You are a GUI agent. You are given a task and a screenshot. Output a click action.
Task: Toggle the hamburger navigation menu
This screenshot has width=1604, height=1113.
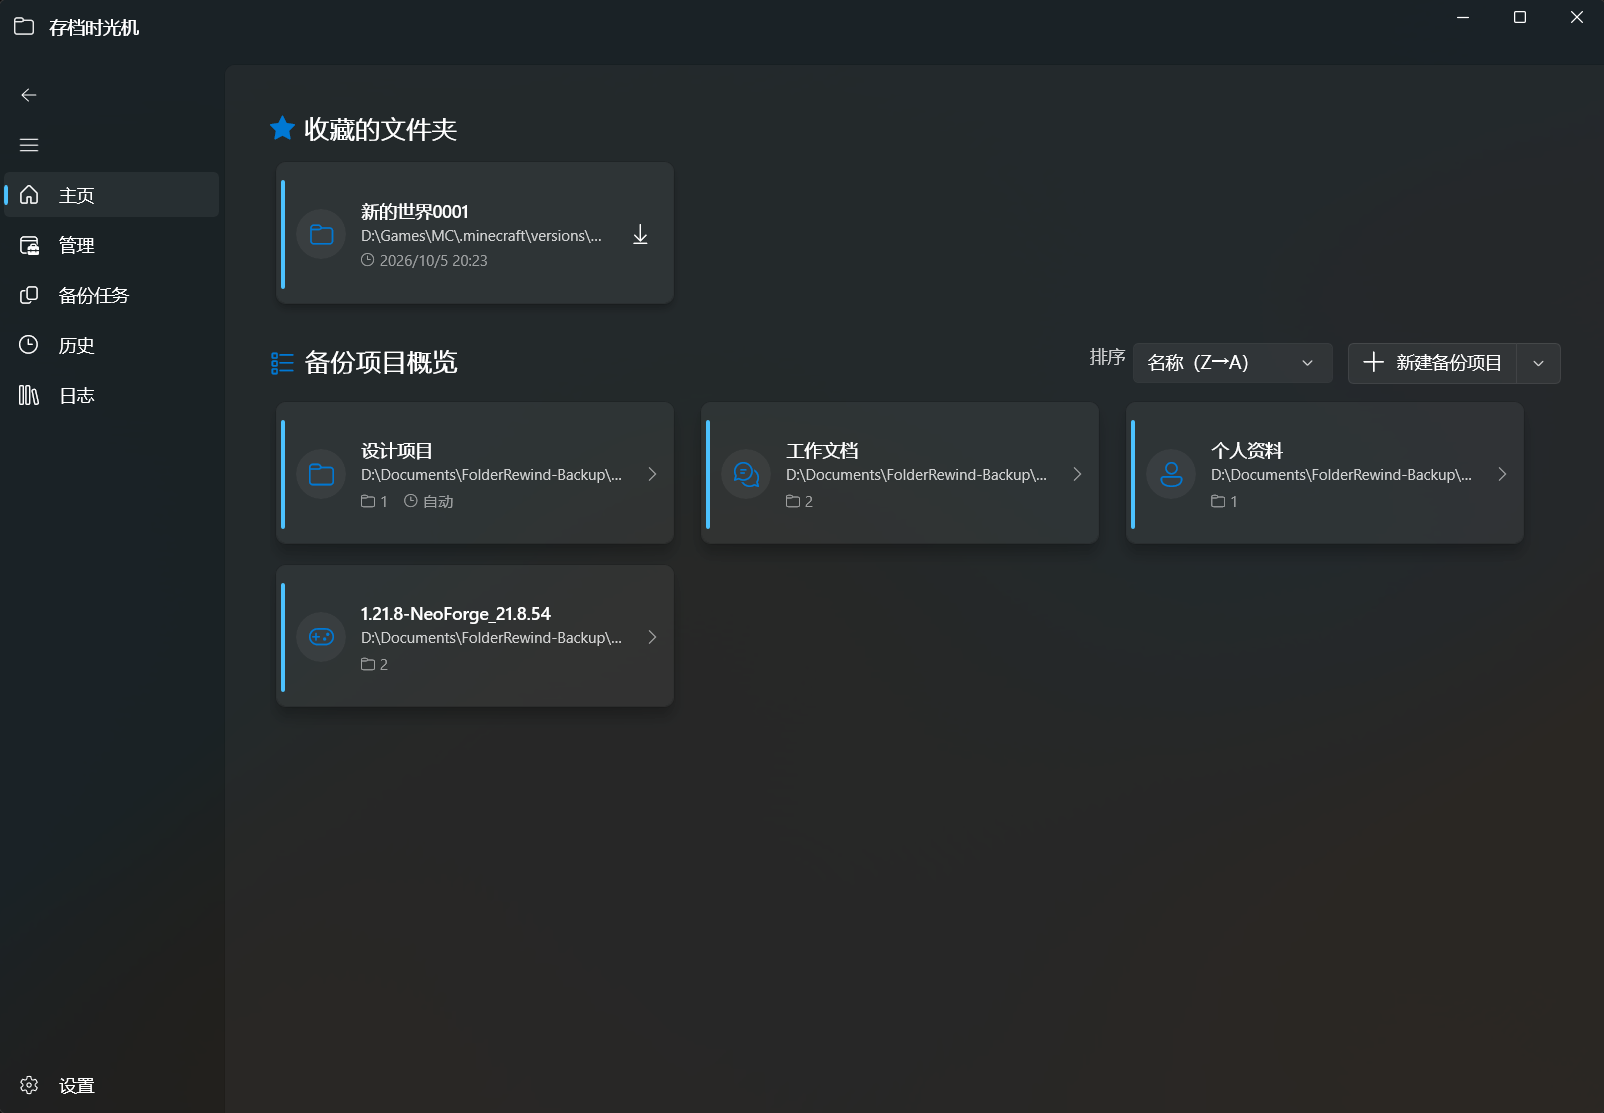pos(29,145)
